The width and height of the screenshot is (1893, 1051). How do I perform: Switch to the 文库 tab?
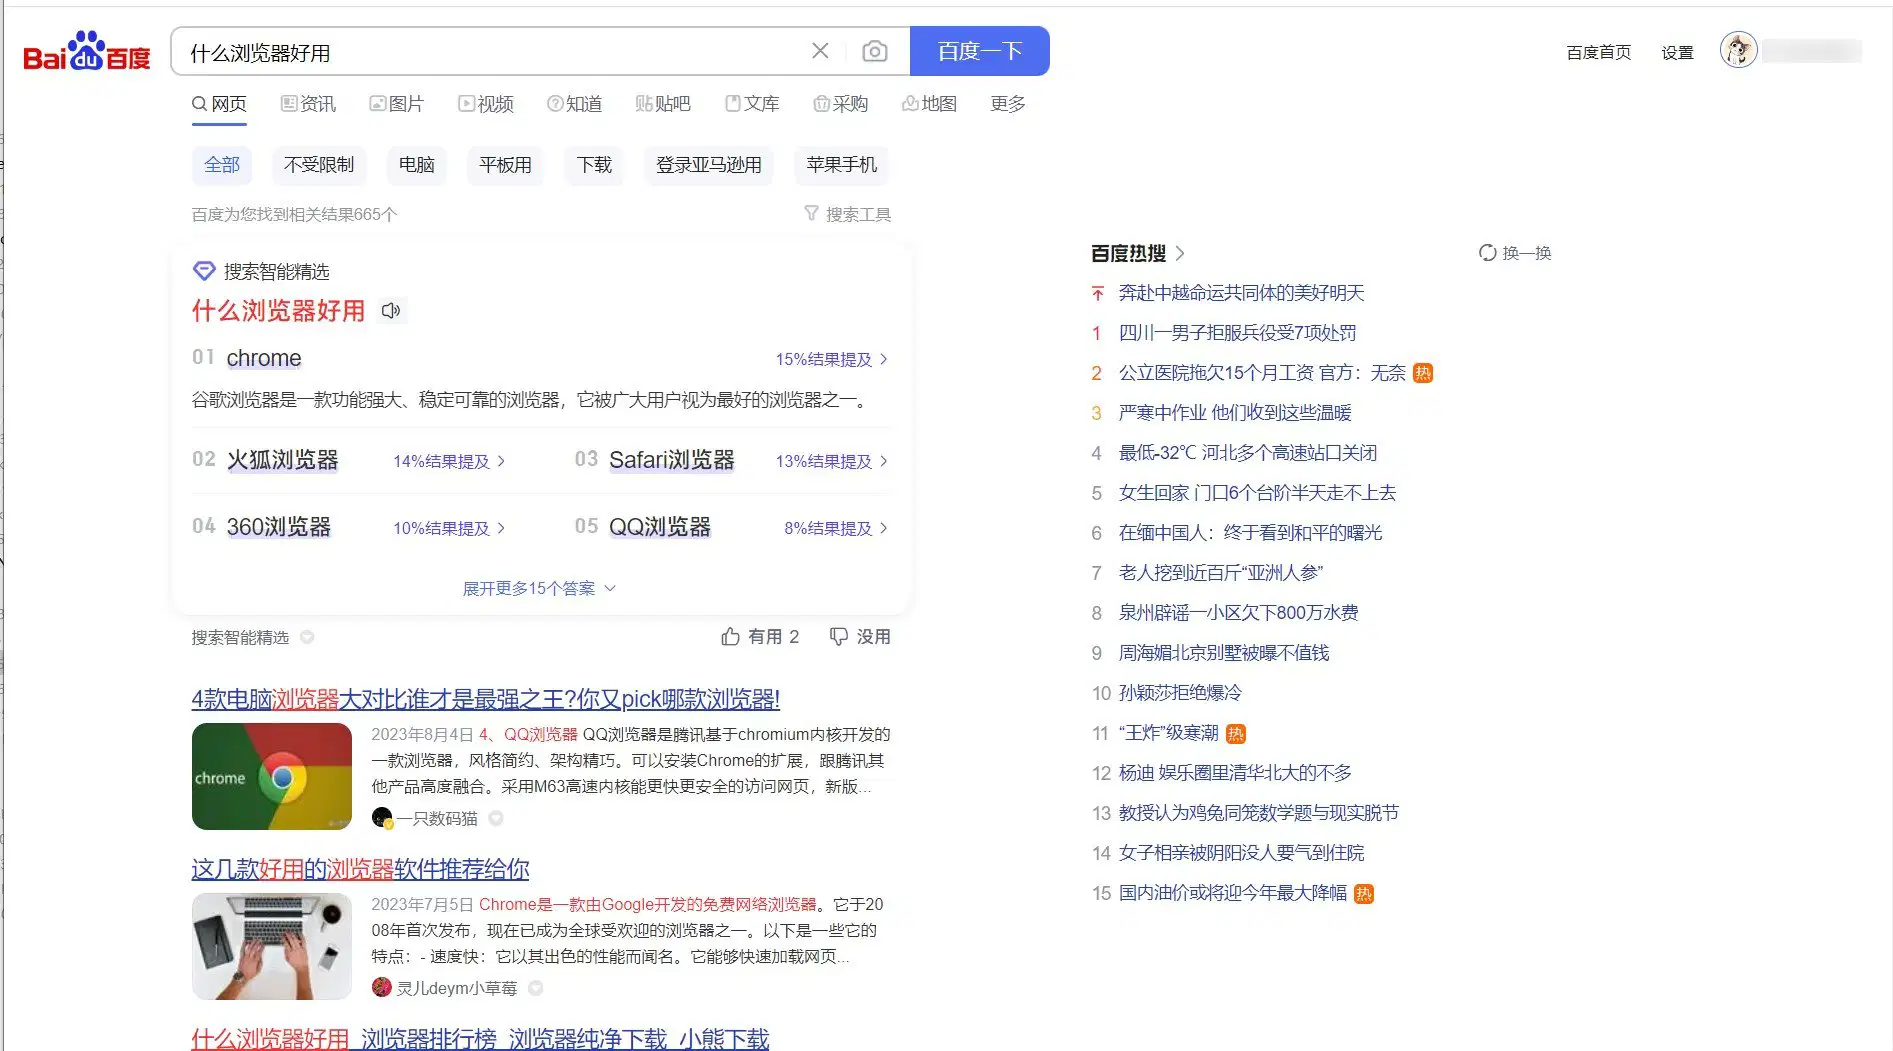coord(752,104)
